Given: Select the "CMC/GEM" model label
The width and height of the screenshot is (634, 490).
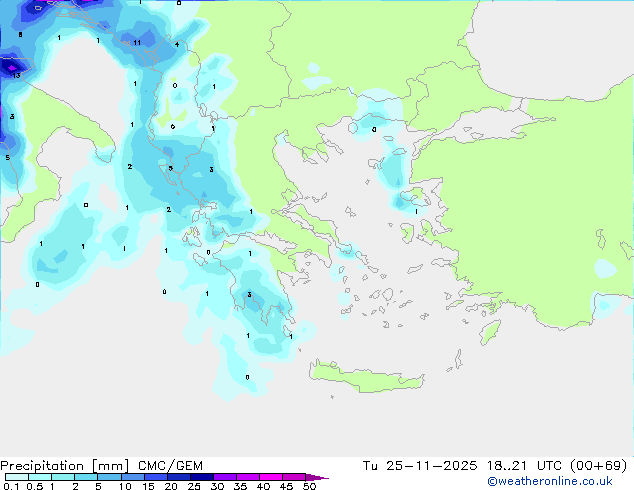Looking at the screenshot, I should (x=170, y=466).
